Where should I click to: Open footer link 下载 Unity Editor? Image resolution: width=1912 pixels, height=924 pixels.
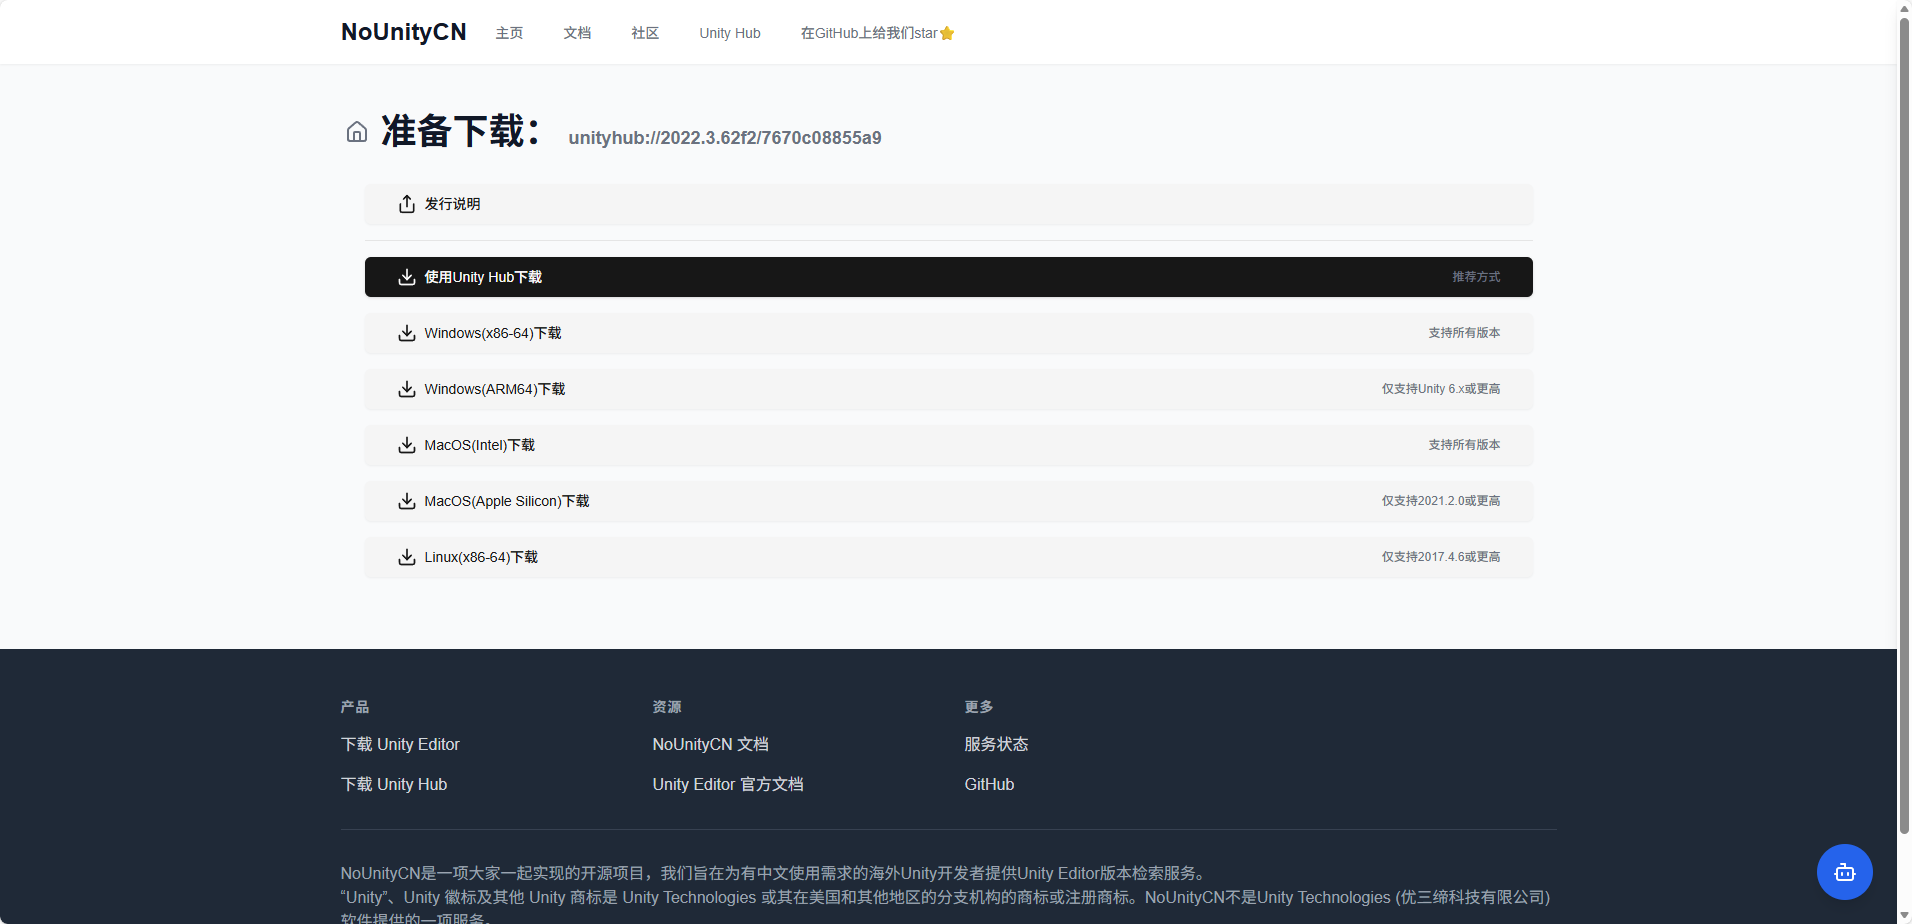click(400, 744)
